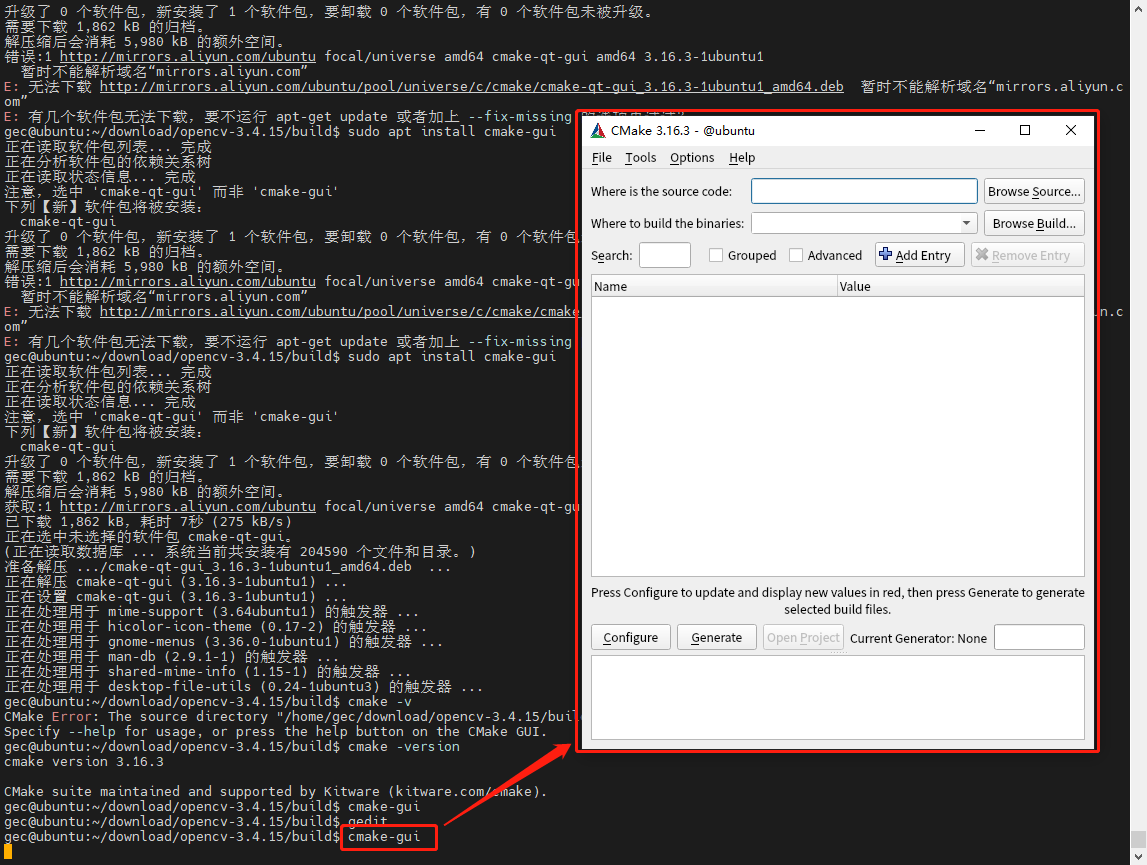
Task: Click inside the CMake output log area
Action: (838, 697)
